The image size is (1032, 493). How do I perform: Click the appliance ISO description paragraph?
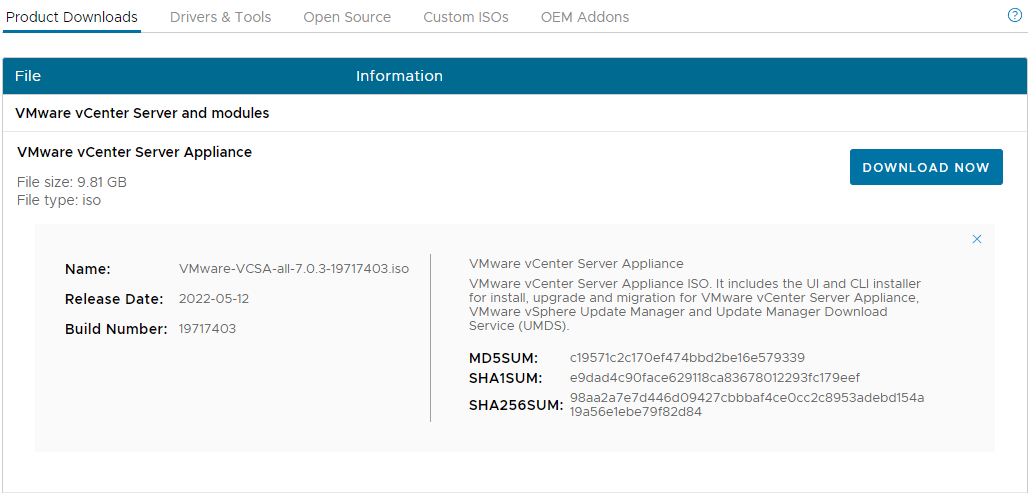click(695, 304)
